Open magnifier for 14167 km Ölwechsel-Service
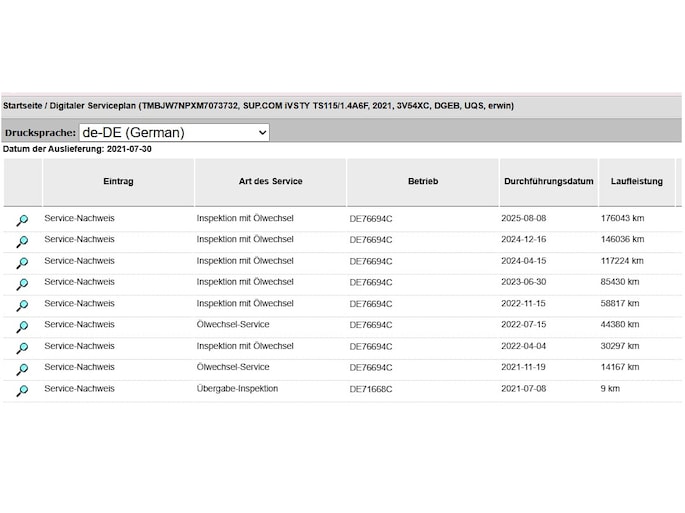 (22, 369)
